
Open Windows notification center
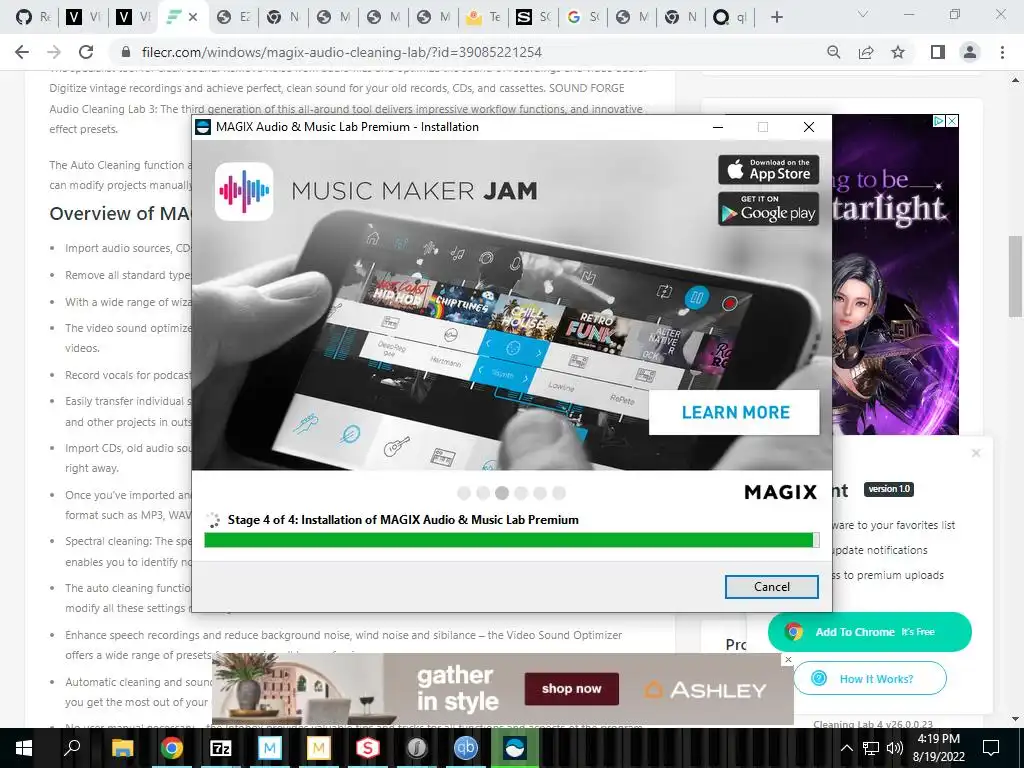pyautogui.click(x=991, y=748)
